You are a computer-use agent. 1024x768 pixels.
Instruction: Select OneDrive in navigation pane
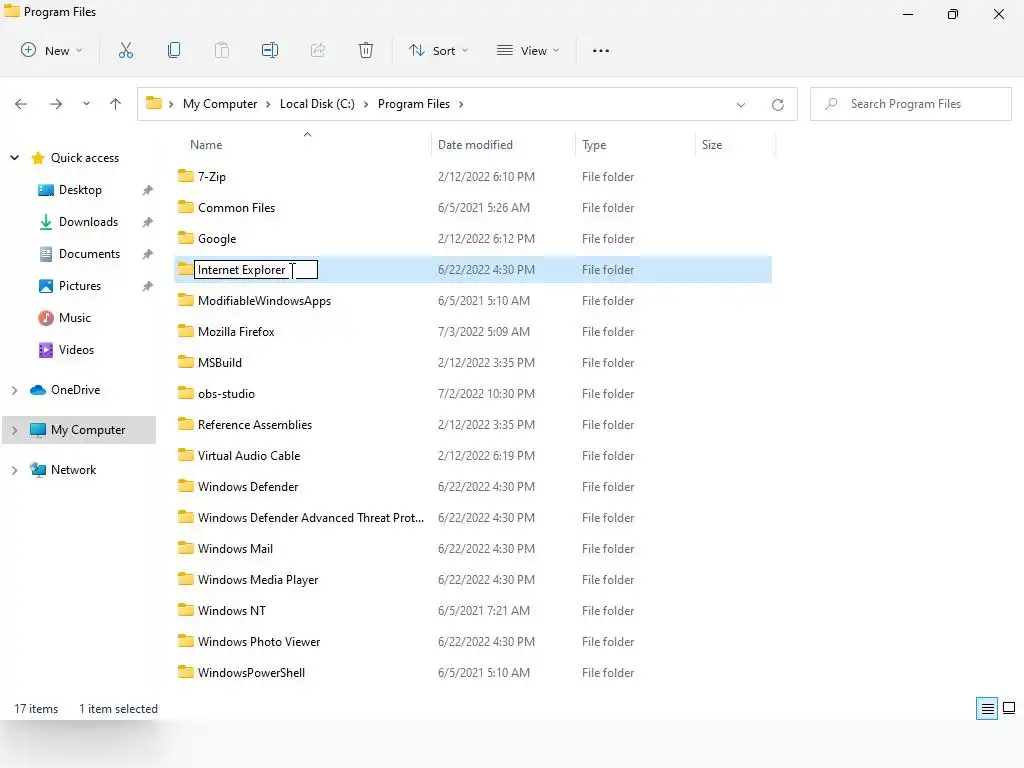[76, 390]
